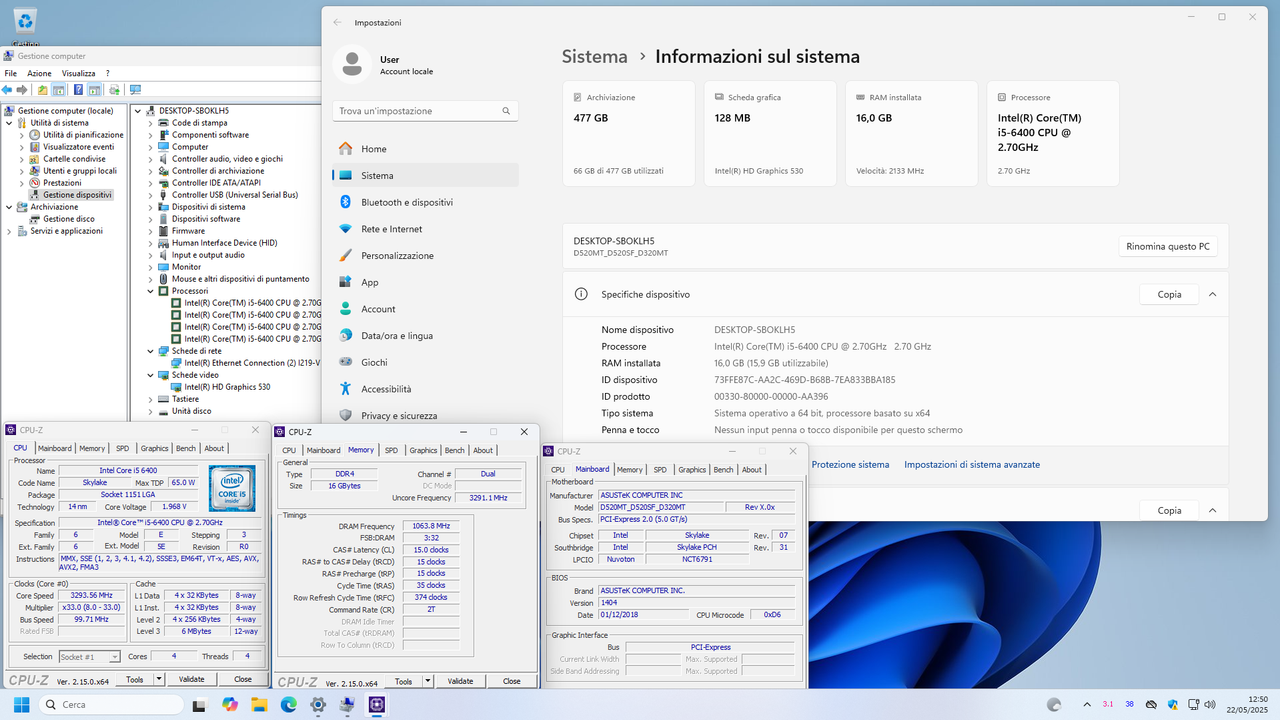Open About tab in the Memory CPU-Z window
1280x720 pixels.
(x=483, y=450)
